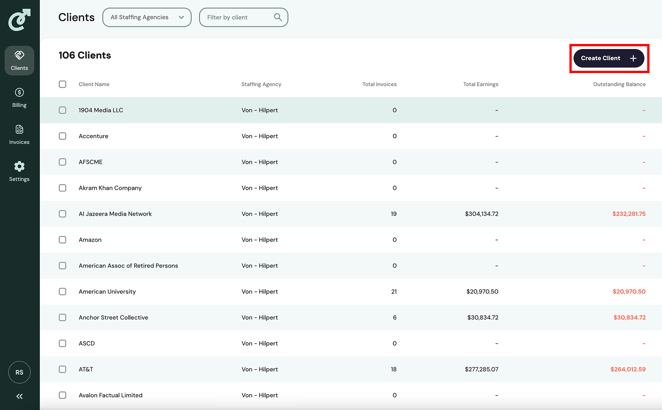
Task: Toggle the select-all clients checkbox
Action: pyautogui.click(x=62, y=84)
